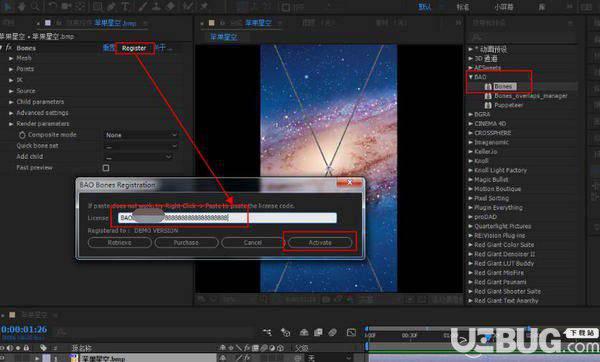Image resolution: width=600 pixels, height=362 pixels.
Task: Click Retrieve in registration dialog
Action: point(120,243)
